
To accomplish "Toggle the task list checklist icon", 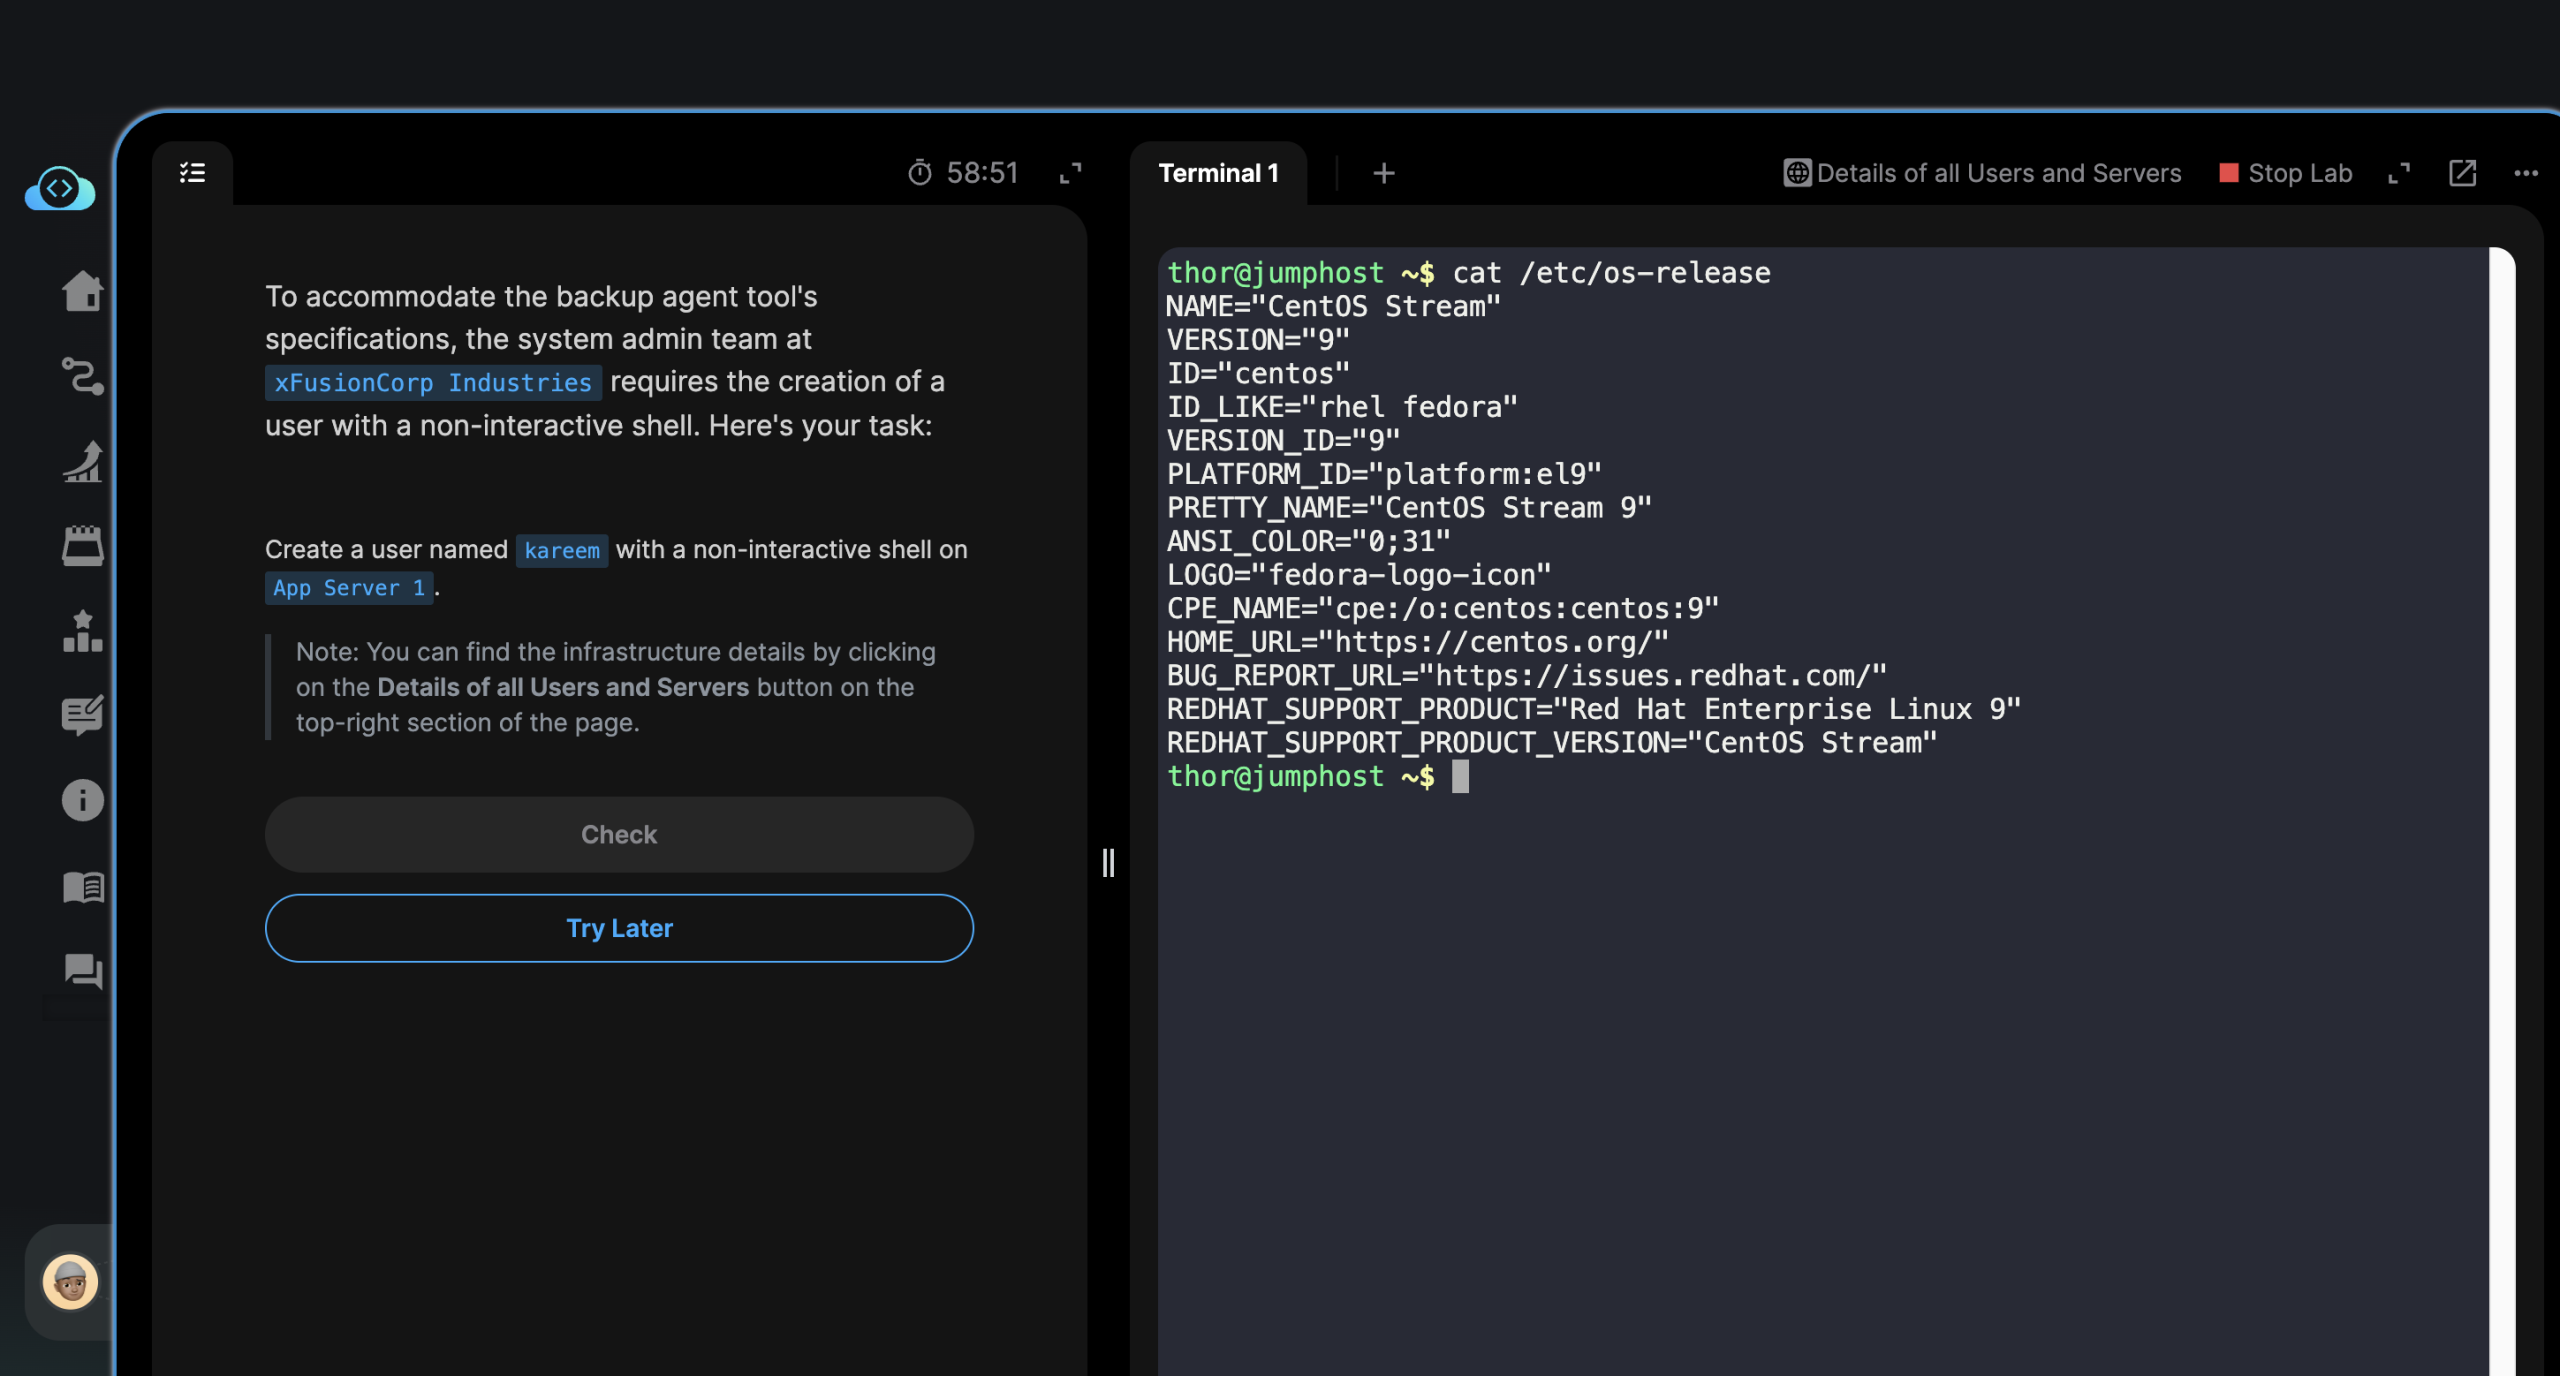I will pos(192,173).
